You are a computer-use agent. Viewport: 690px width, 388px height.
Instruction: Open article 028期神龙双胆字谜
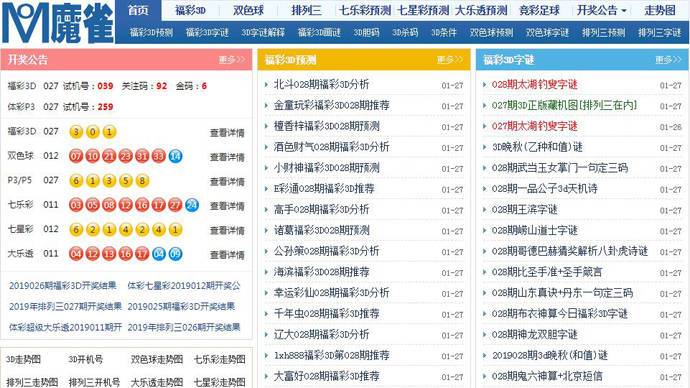coord(534,334)
